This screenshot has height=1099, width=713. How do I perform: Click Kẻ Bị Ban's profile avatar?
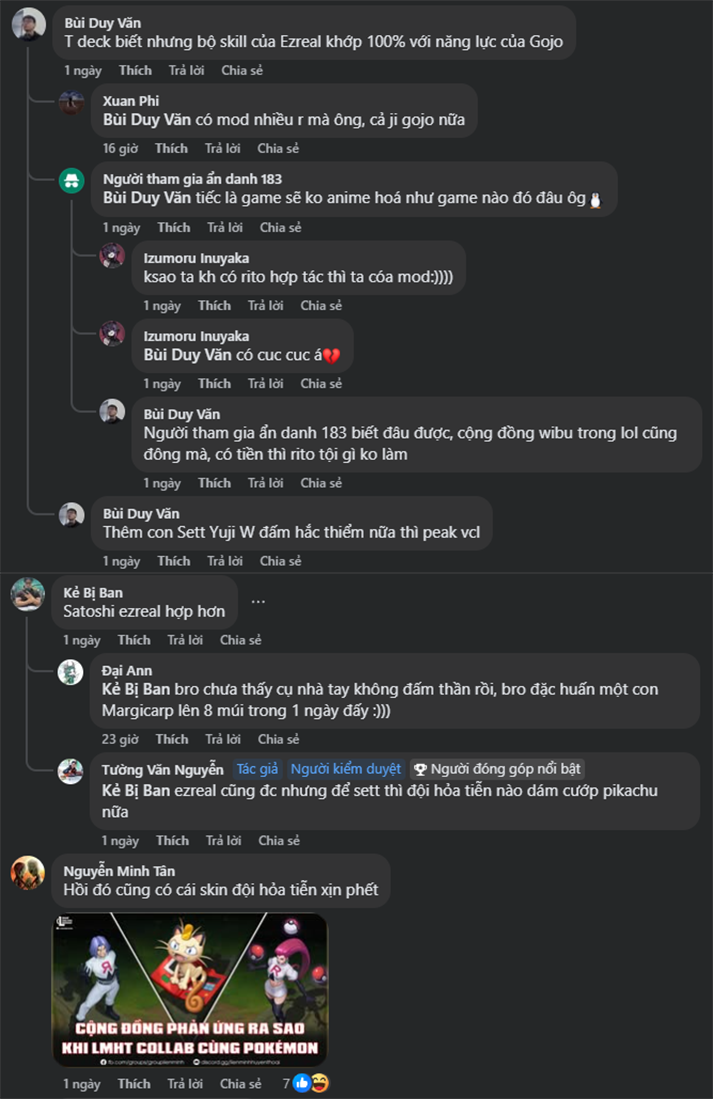pyautogui.click(x=28, y=594)
